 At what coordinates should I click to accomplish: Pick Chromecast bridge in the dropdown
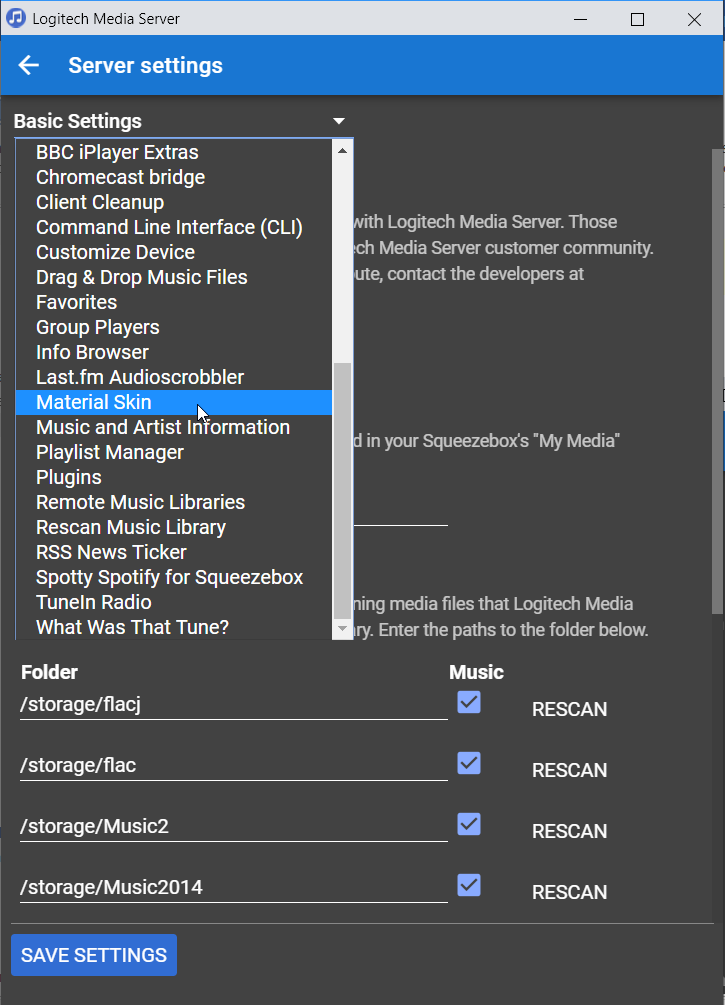120,177
